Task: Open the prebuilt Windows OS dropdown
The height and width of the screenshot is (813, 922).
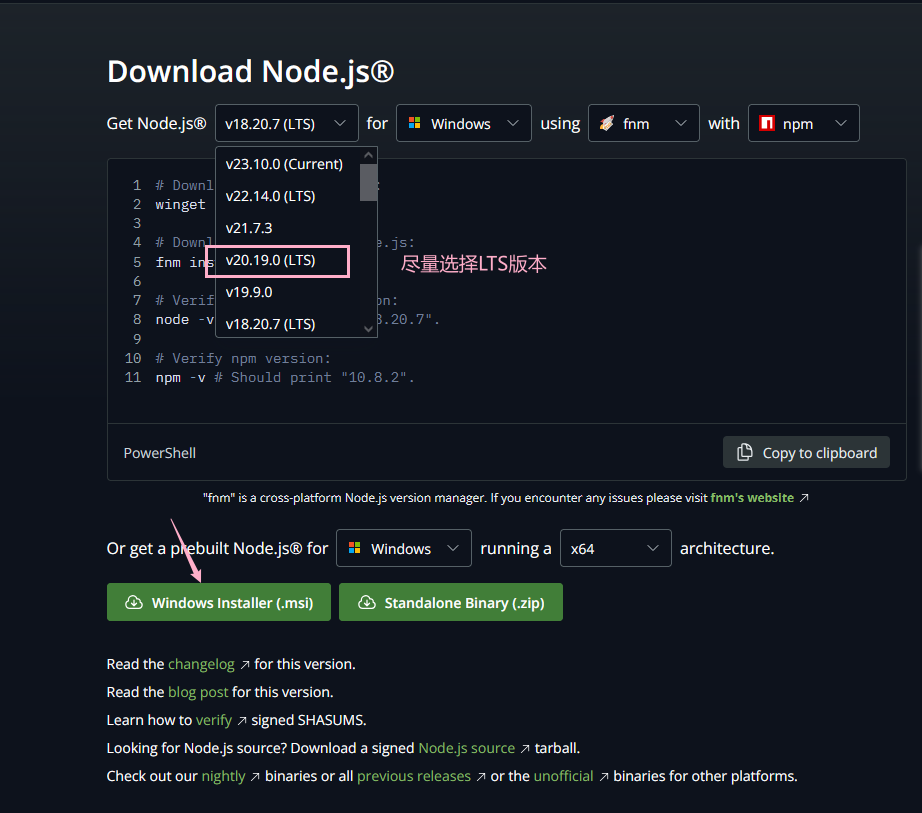Action: (404, 548)
